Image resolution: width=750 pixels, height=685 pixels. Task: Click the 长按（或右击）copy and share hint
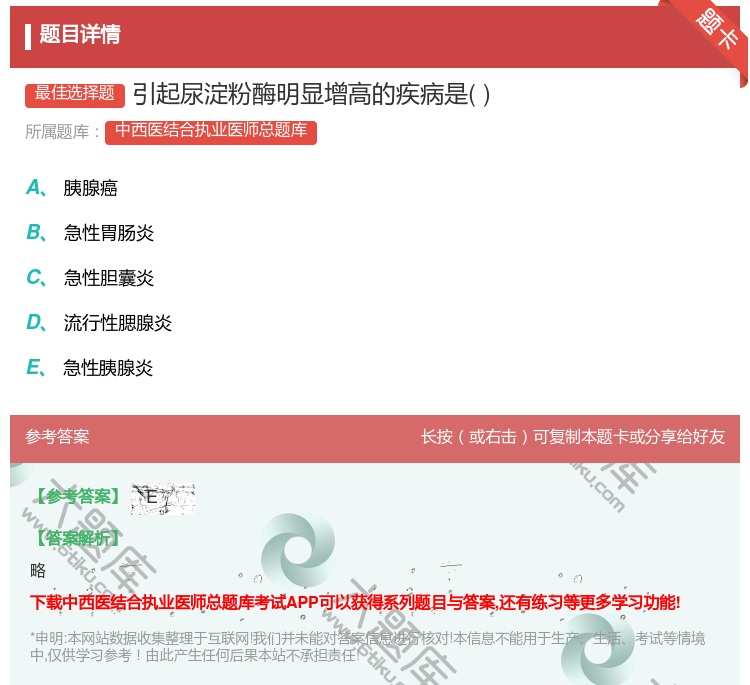[573, 437]
